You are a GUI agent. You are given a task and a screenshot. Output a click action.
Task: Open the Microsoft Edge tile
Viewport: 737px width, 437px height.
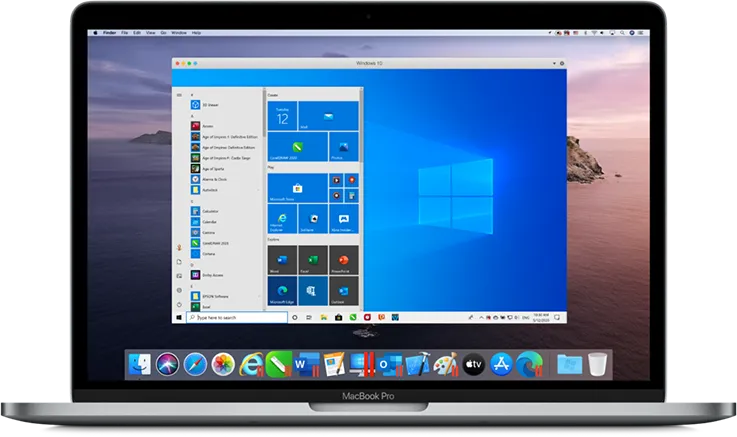coord(282,291)
